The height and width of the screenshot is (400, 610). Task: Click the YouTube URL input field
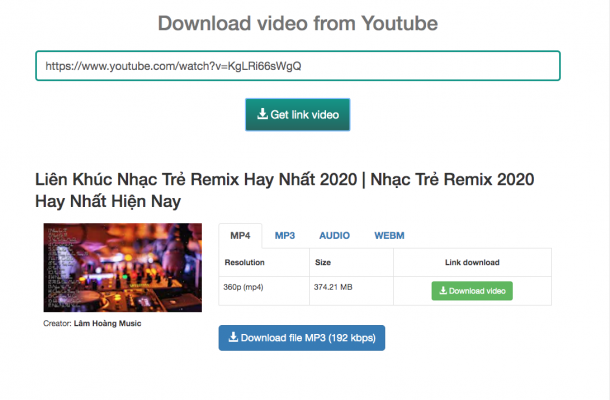point(297,66)
